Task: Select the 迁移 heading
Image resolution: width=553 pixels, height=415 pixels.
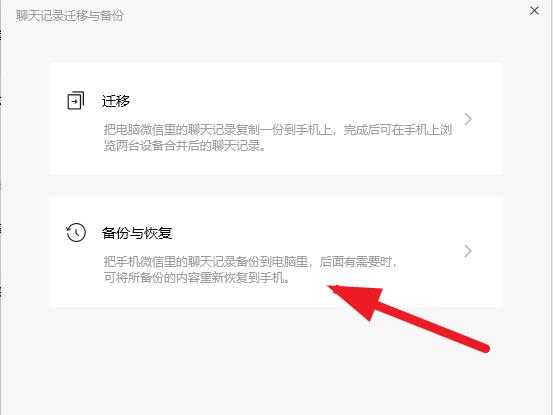Action: click(116, 101)
